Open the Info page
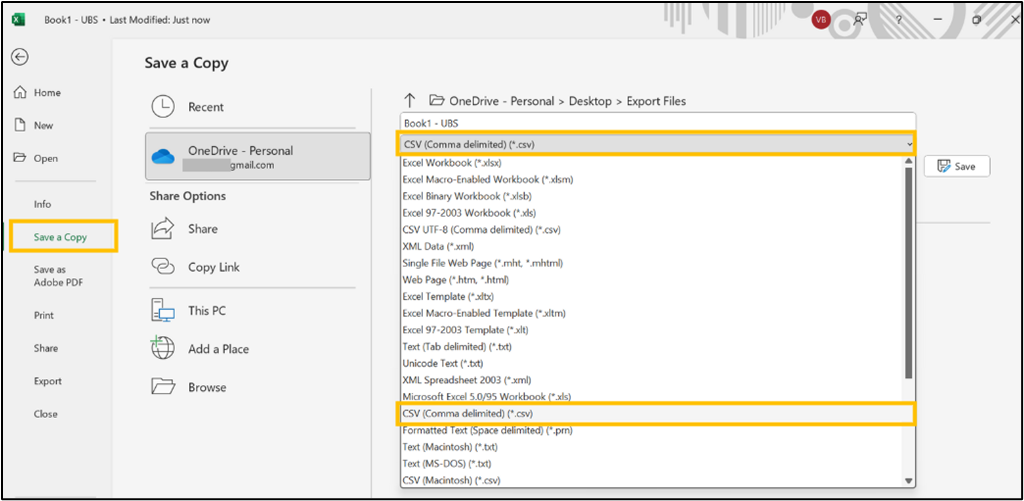The image size is (1024, 501). pos(42,204)
